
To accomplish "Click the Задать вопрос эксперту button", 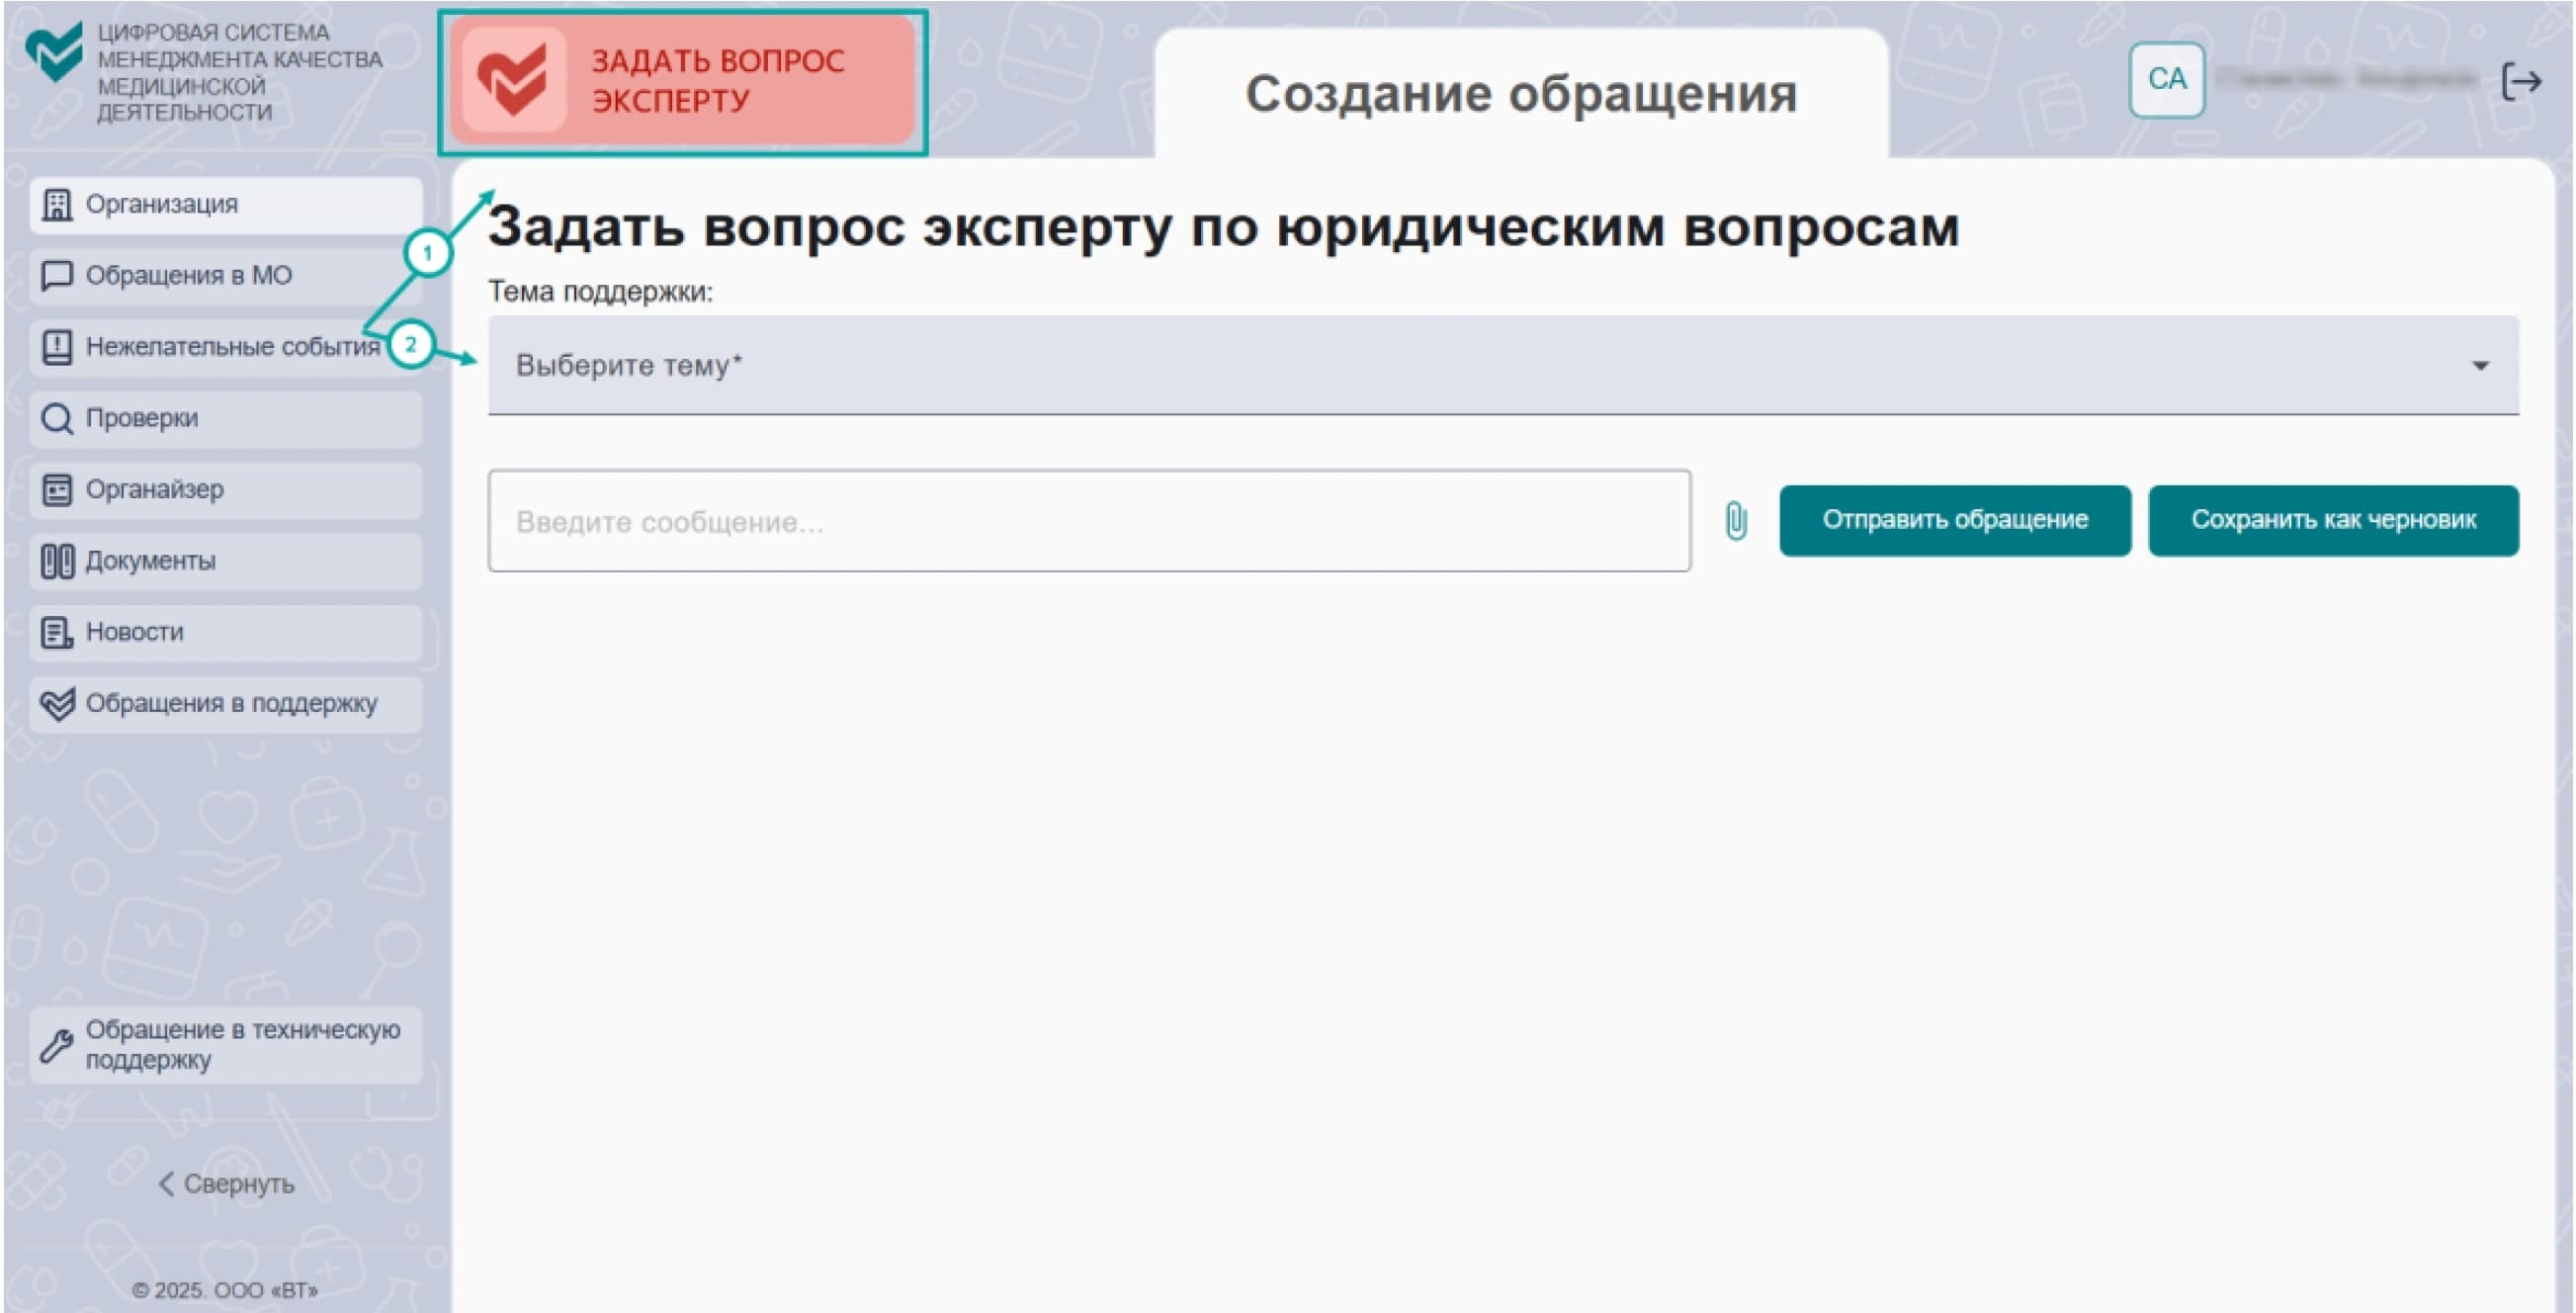I will click(x=683, y=81).
